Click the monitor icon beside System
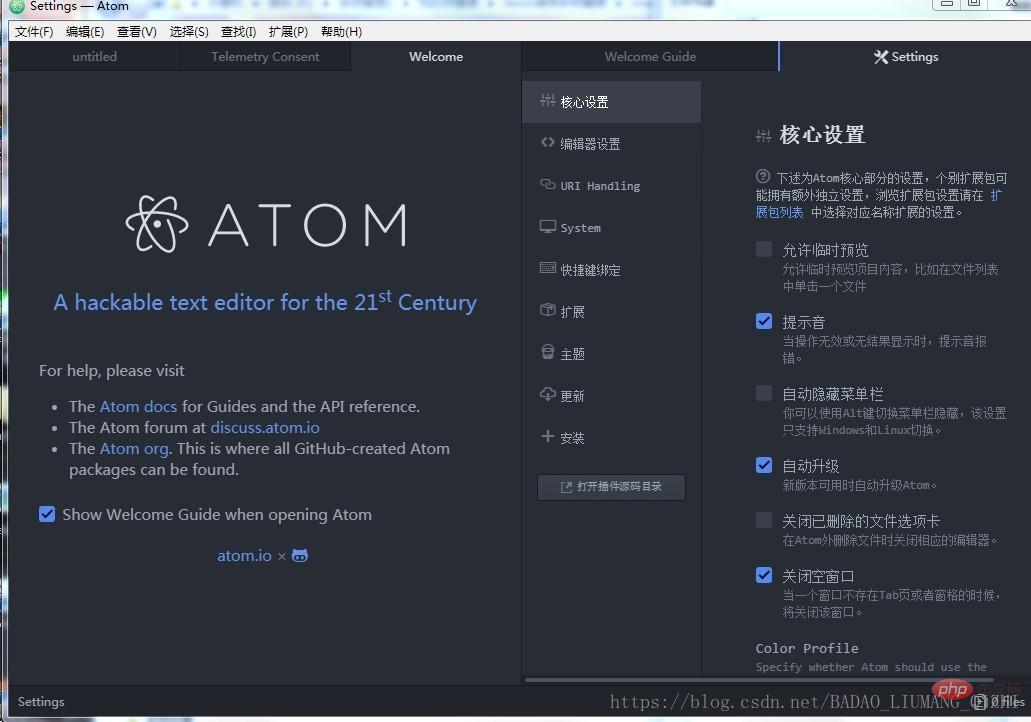The image size is (1031, 722). tap(547, 227)
